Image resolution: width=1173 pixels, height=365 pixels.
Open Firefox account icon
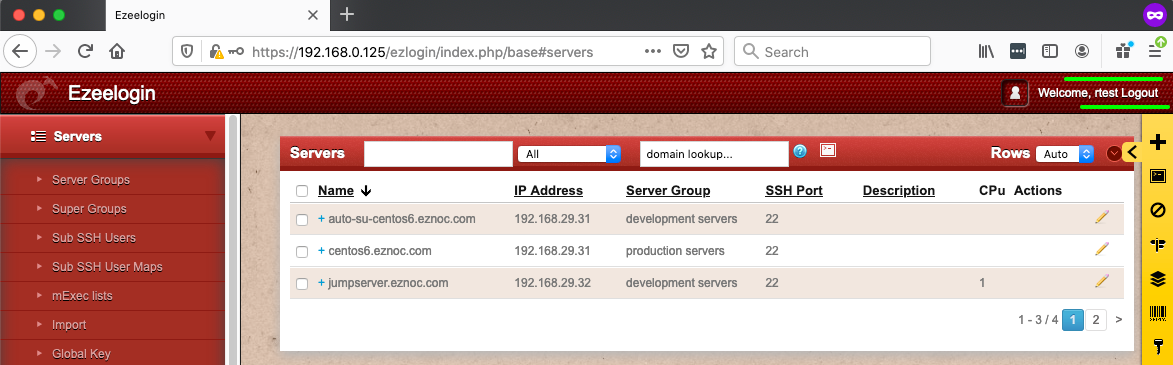[1082, 52]
